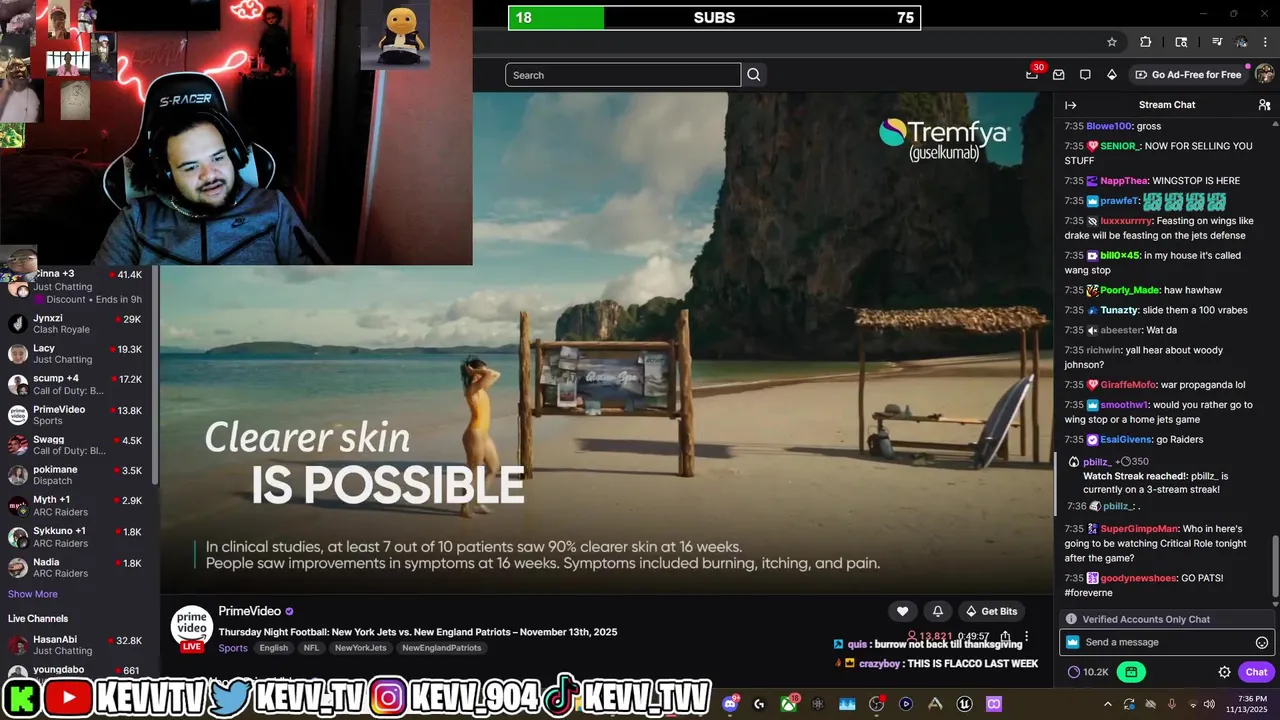
Task: Click the Bits diamond icon in top bar
Action: click(1111, 75)
